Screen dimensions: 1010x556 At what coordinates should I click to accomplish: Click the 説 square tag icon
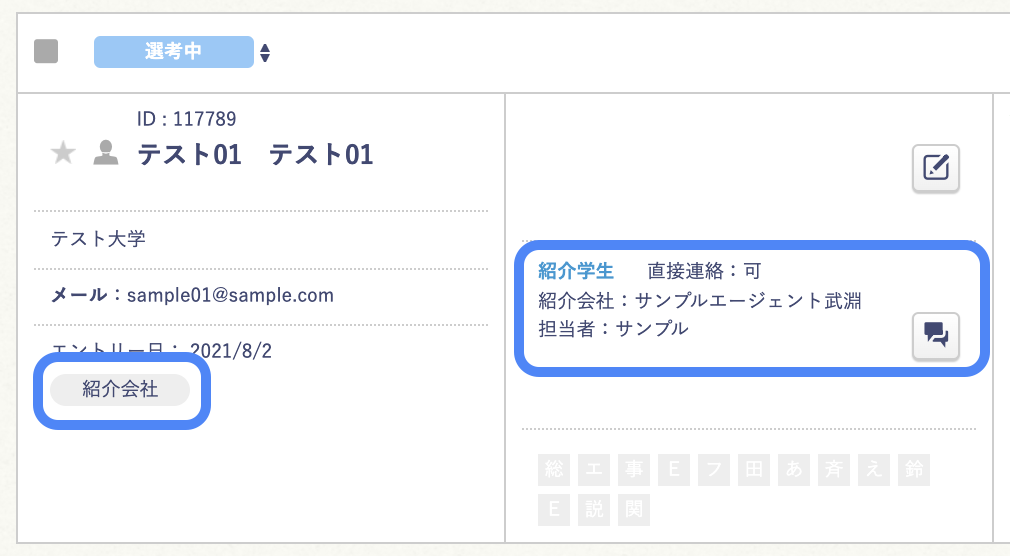(594, 510)
